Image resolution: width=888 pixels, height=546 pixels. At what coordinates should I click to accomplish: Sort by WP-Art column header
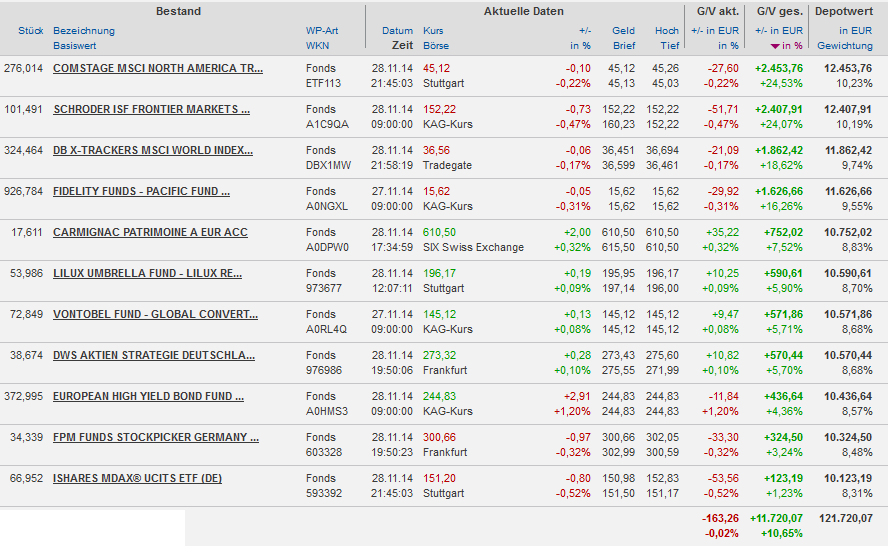point(322,31)
